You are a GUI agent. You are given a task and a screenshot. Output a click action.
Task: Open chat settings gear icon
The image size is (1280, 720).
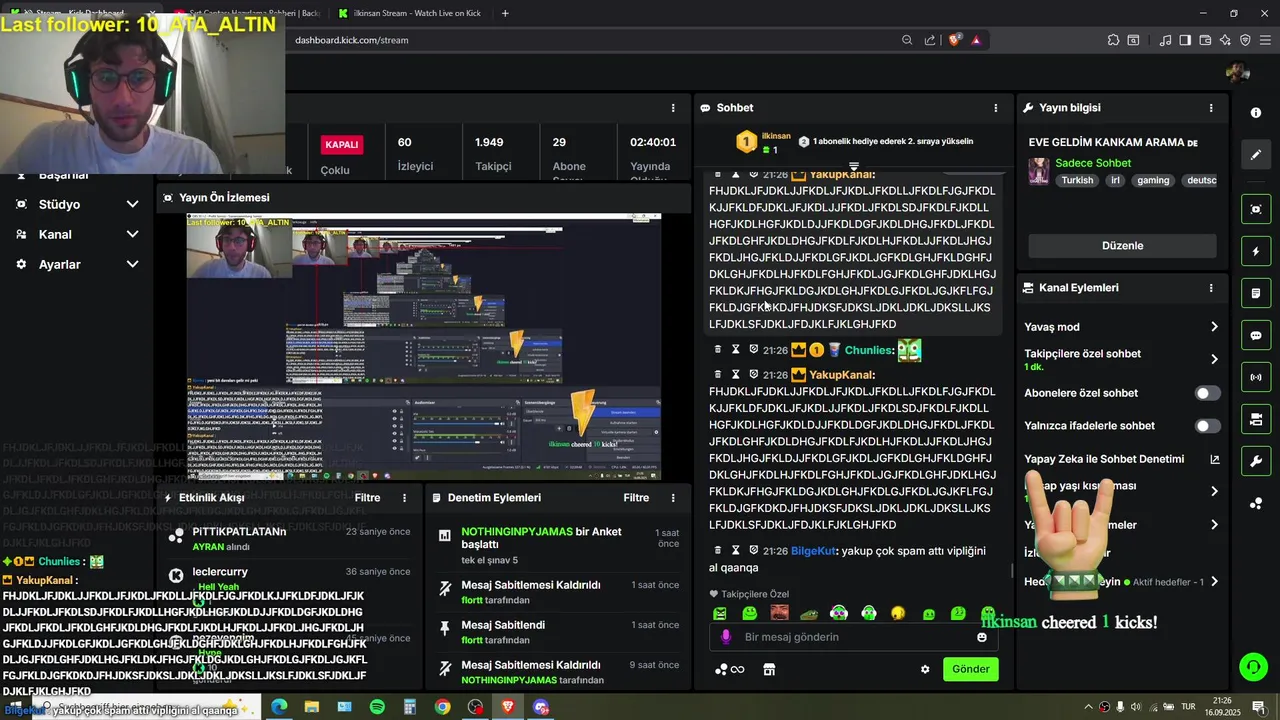click(925, 669)
